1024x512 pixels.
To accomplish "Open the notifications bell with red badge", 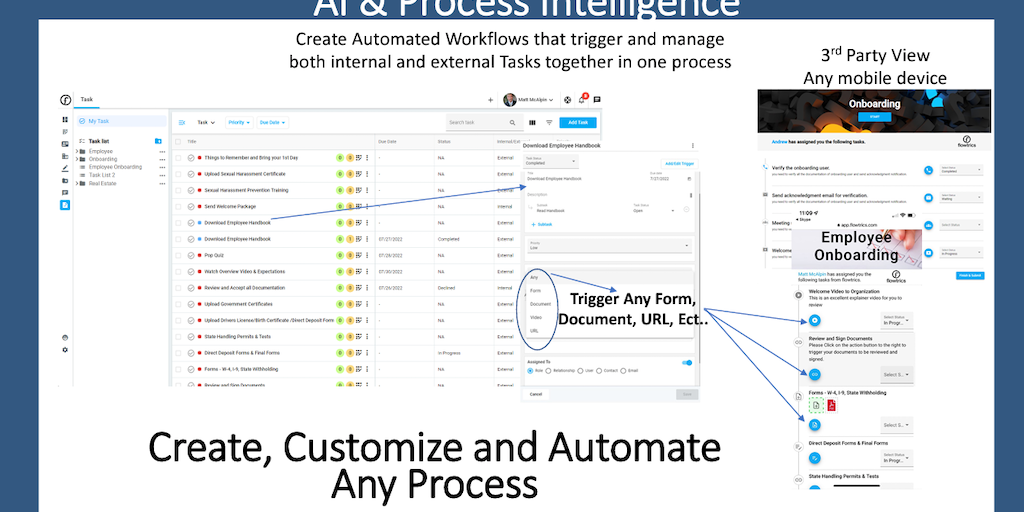I will coord(582,99).
